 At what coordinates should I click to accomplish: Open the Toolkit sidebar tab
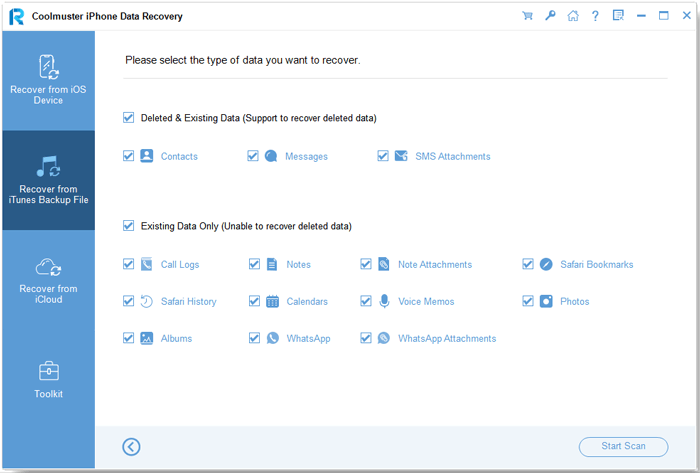pos(48,380)
